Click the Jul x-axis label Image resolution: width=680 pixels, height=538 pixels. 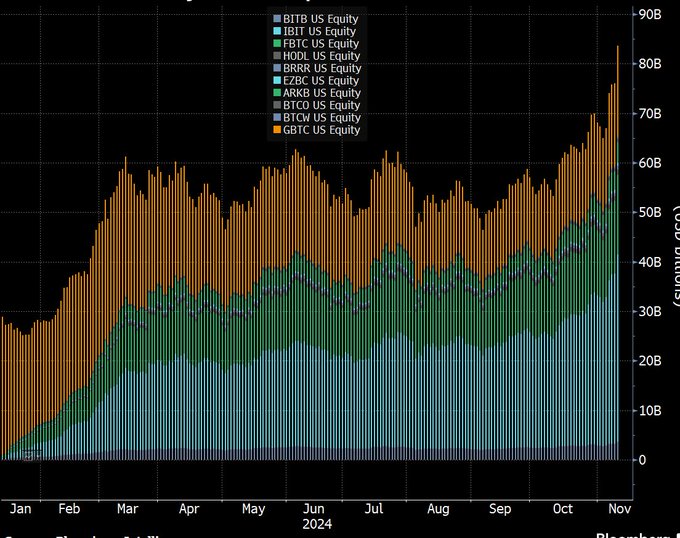[x=373, y=509]
